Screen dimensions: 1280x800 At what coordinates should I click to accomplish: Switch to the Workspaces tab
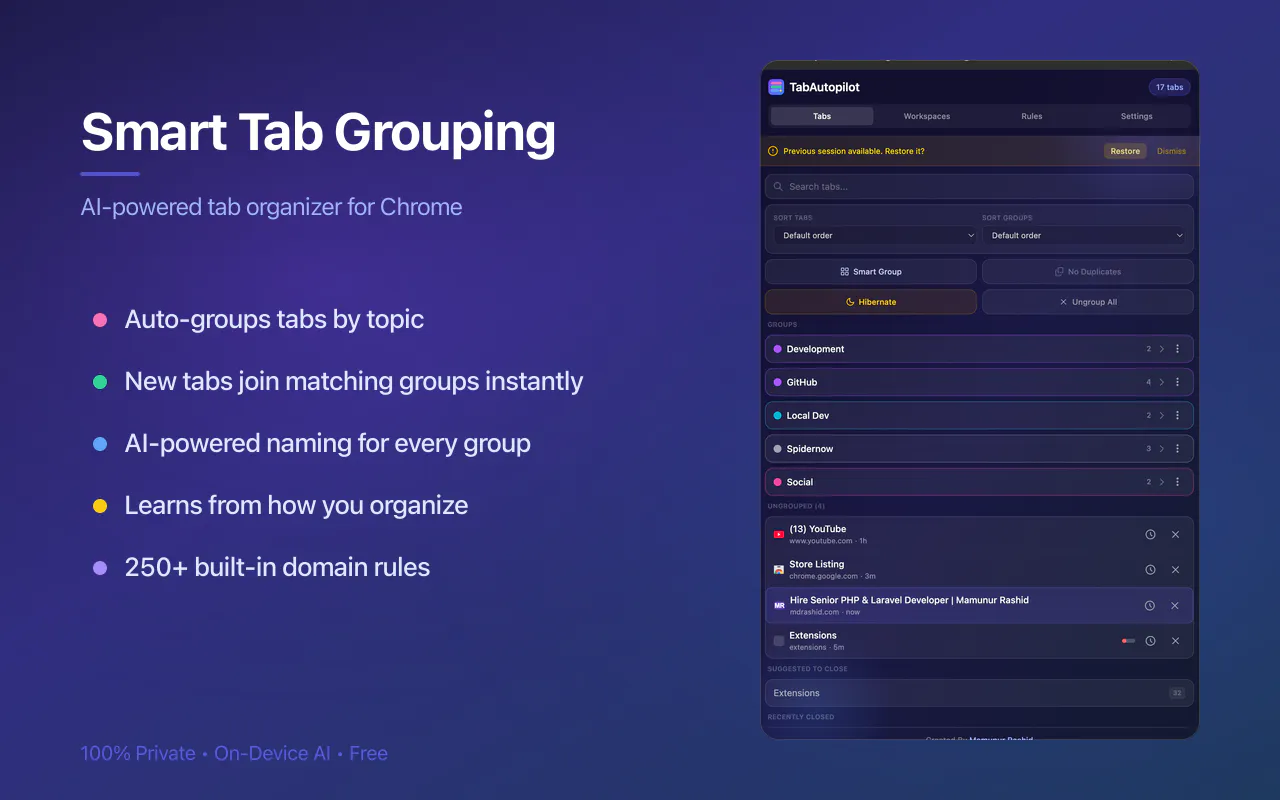click(x=927, y=116)
